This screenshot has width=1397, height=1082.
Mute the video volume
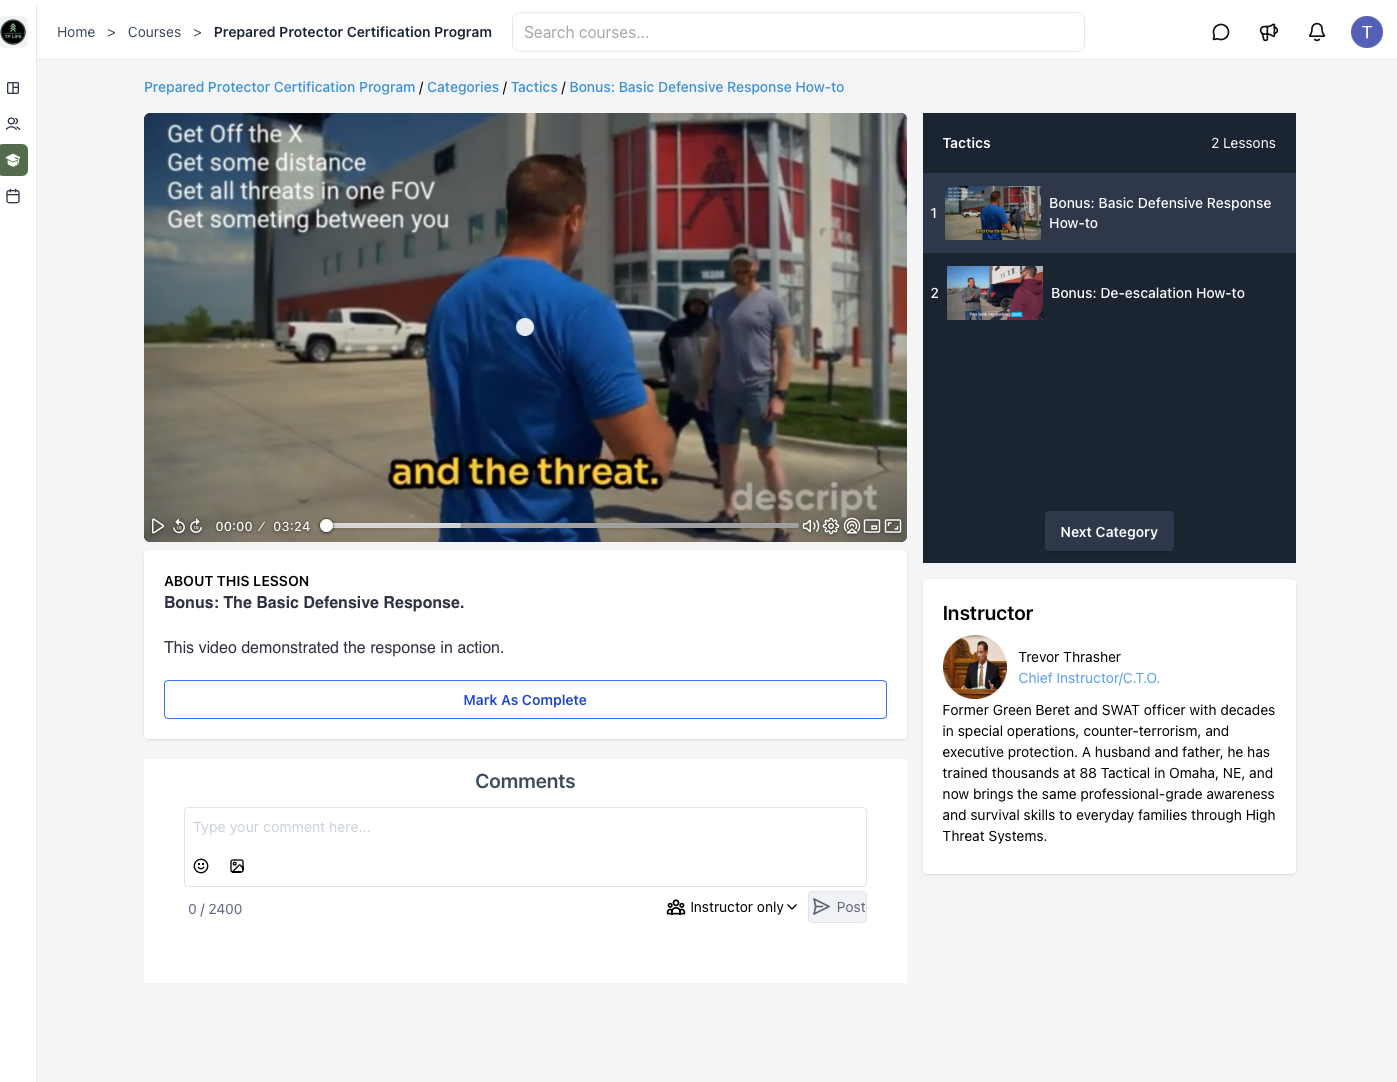pos(811,526)
